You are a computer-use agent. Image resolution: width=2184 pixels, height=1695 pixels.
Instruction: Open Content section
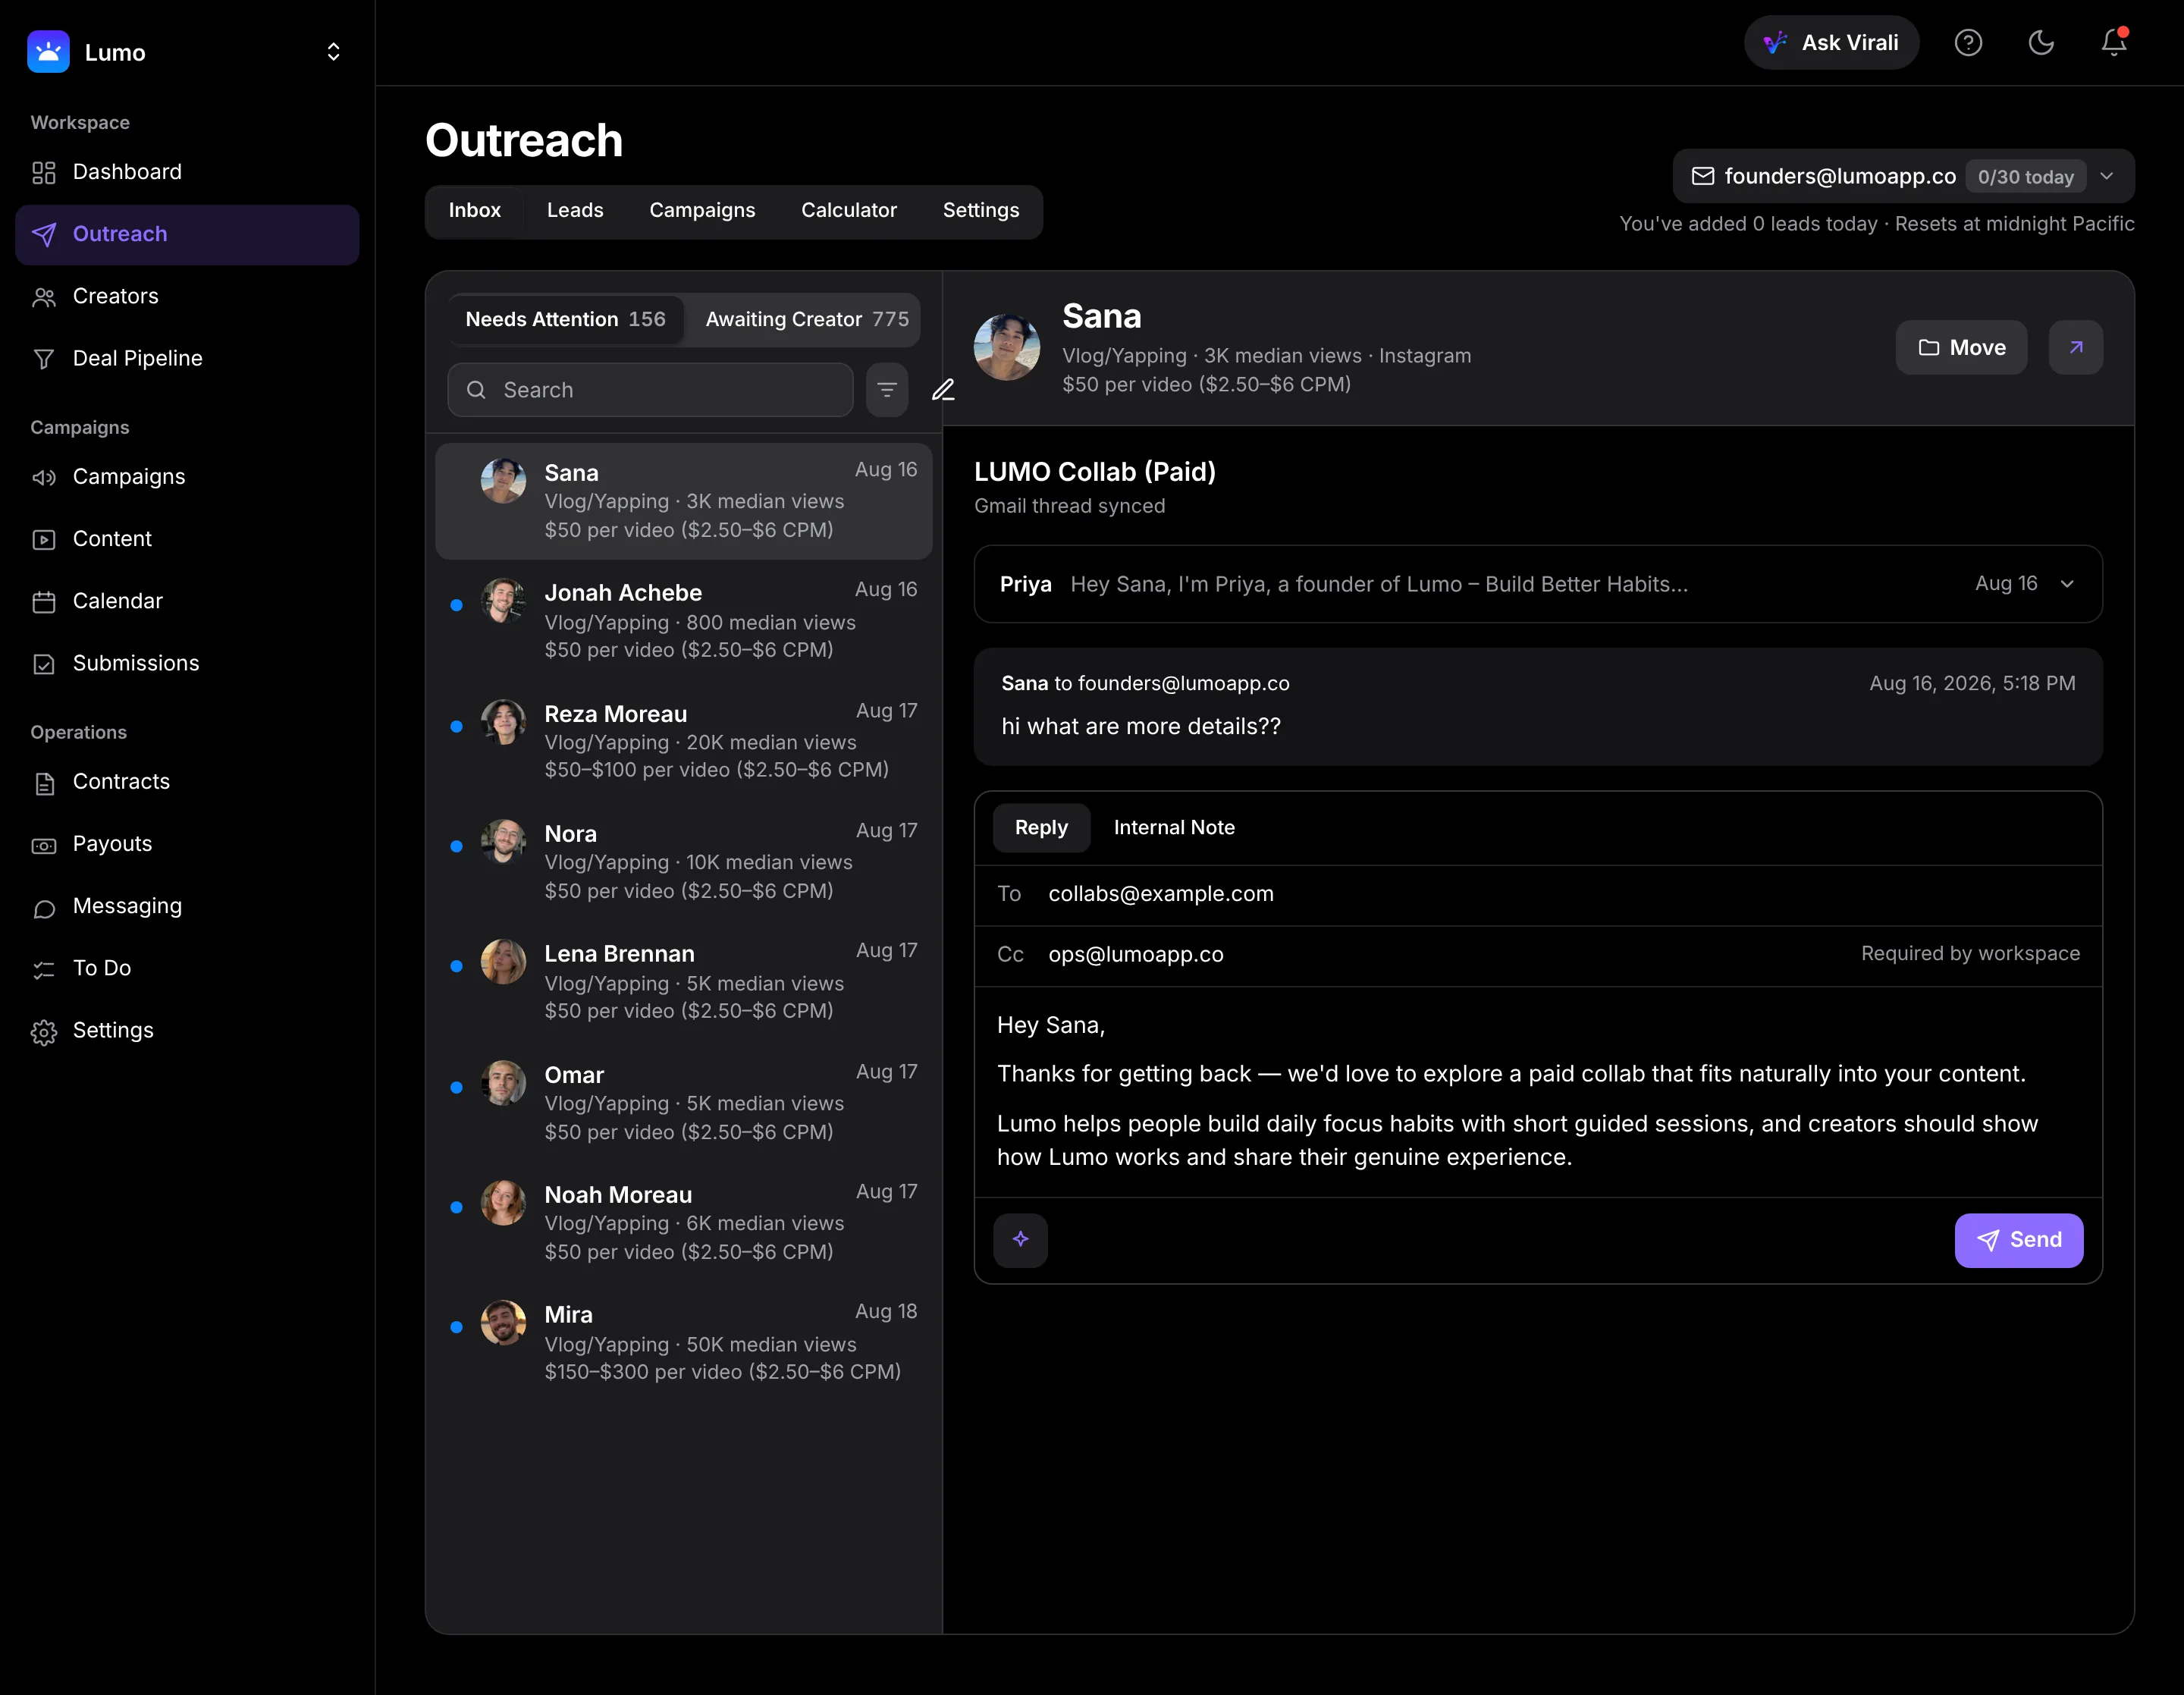(x=187, y=539)
